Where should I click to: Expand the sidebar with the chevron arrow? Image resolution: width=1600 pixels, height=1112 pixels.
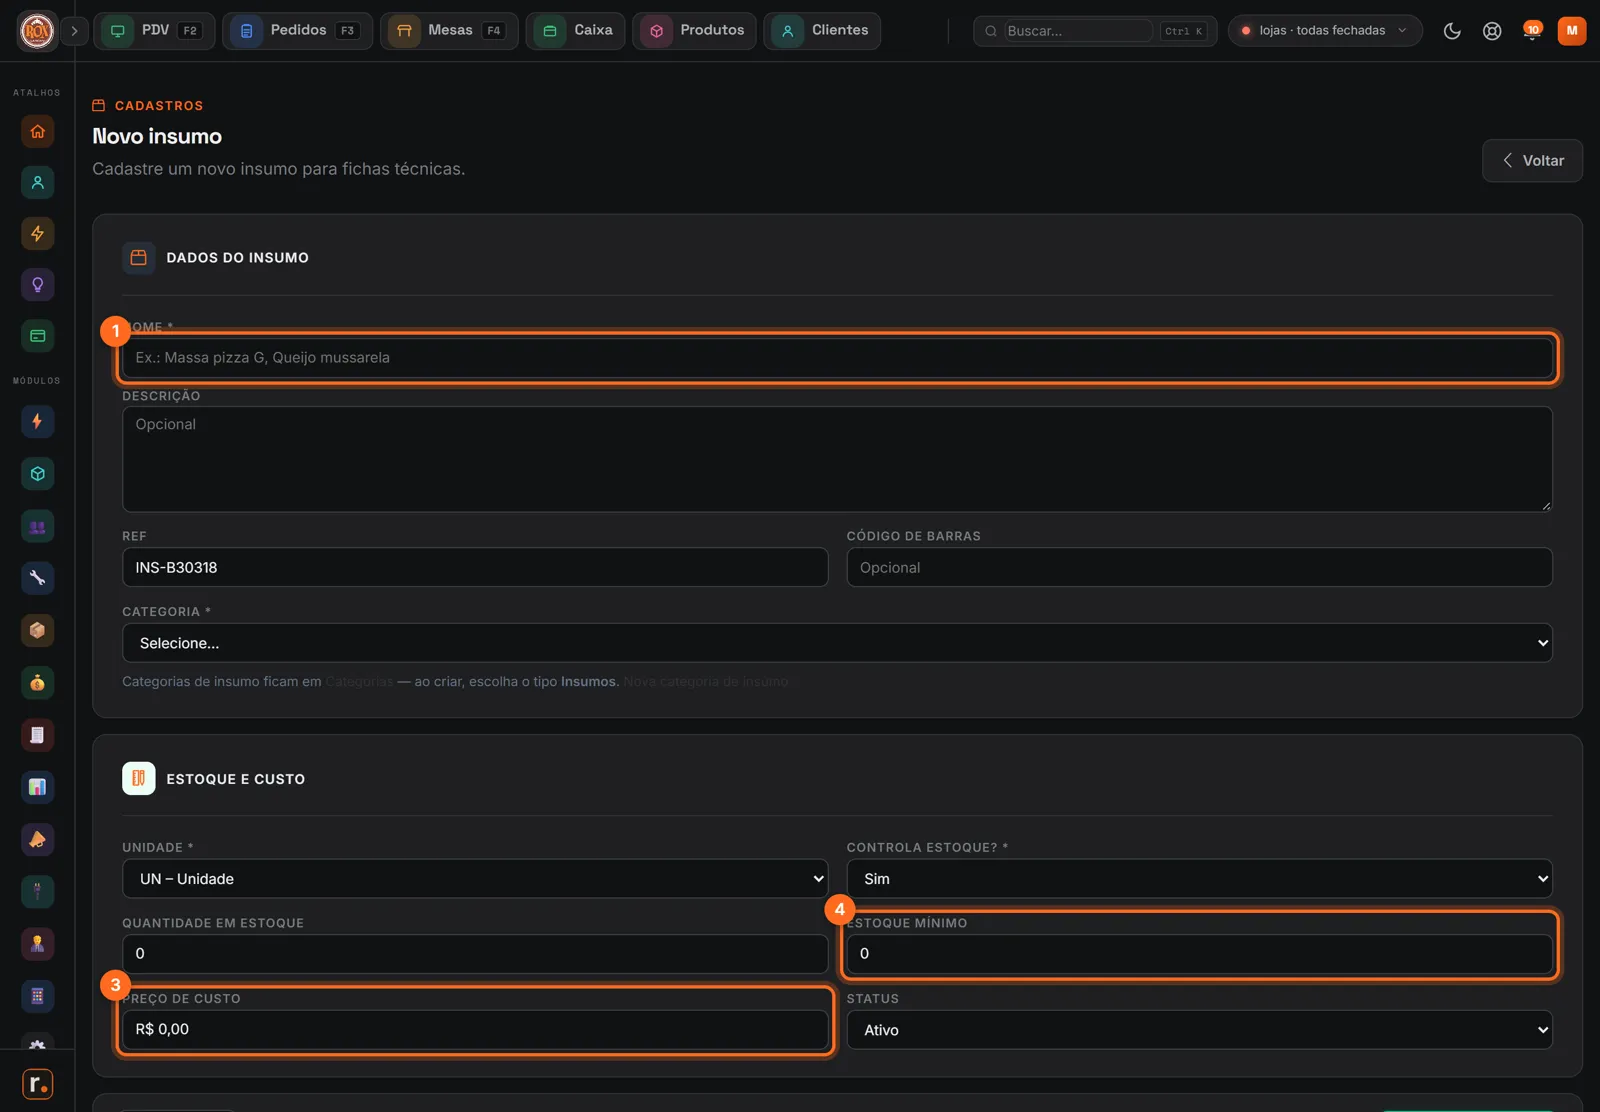click(74, 31)
